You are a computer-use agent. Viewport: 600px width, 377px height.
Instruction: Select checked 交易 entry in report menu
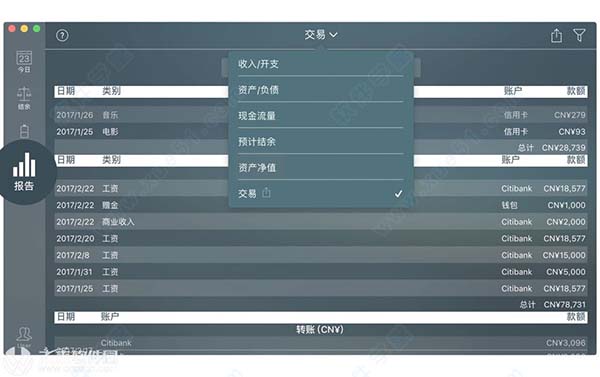[x=321, y=194]
